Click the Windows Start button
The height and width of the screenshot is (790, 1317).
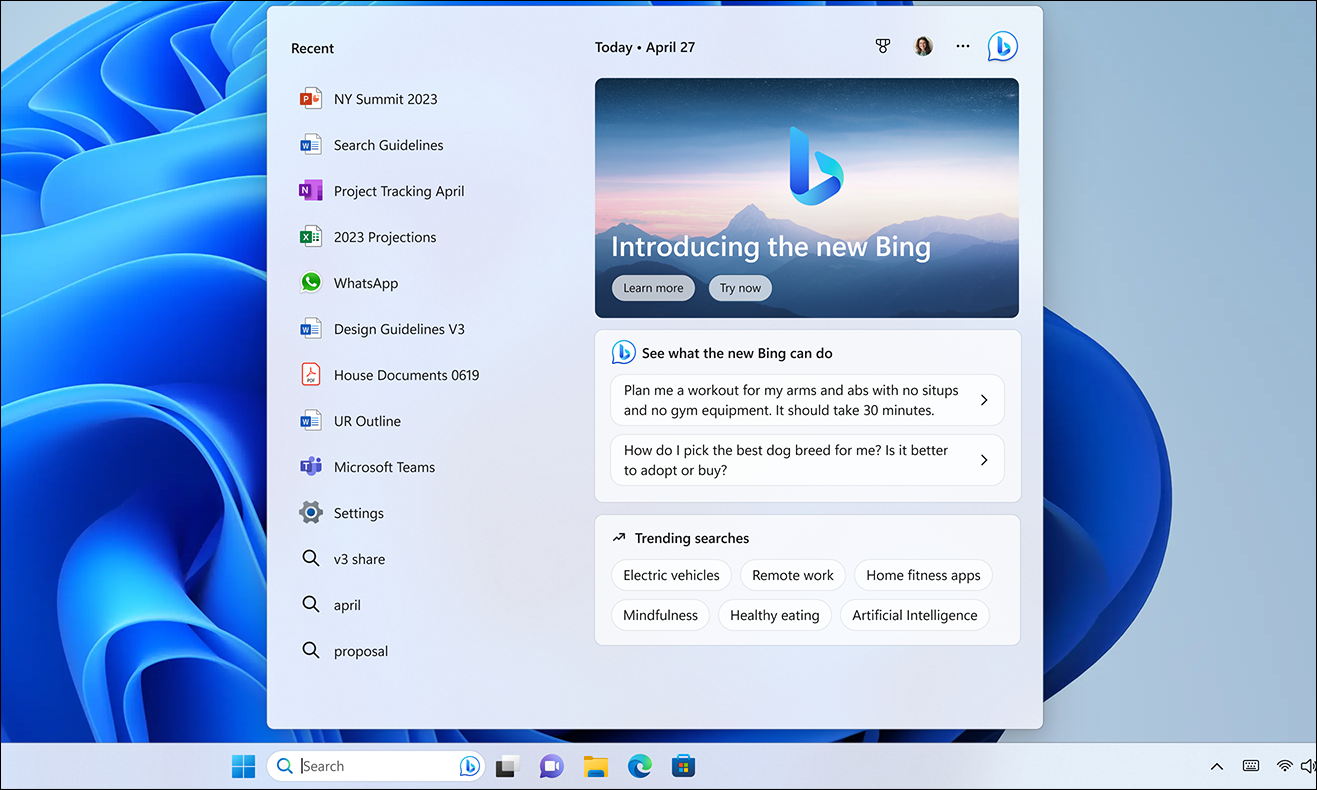pos(243,766)
